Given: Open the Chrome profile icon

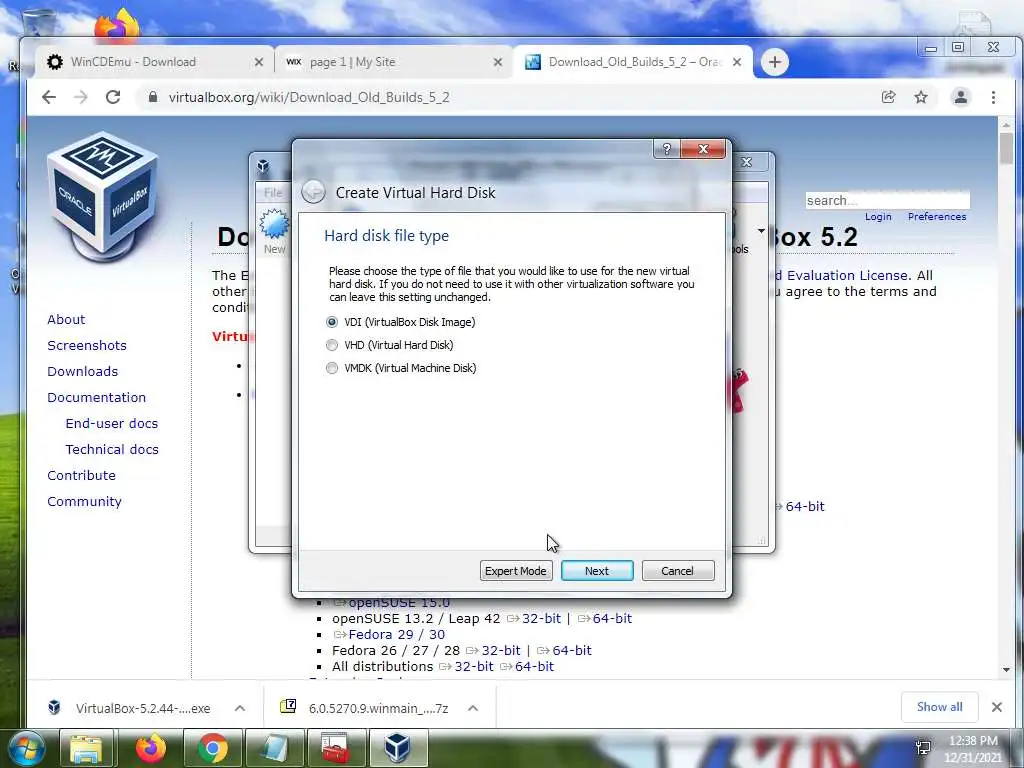Looking at the screenshot, I should pos(961,97).
